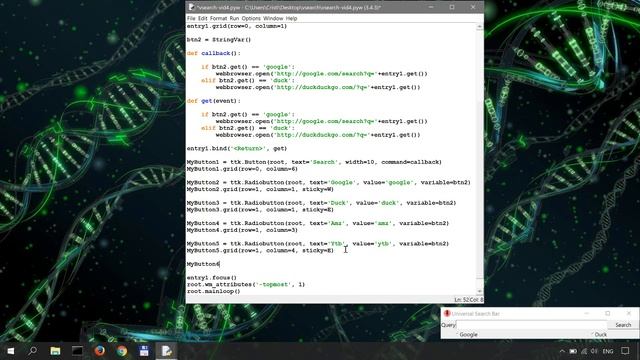Click the editor scrollbar up arrow
Viewport: 640px width, 360px height.
click(480, 27)
